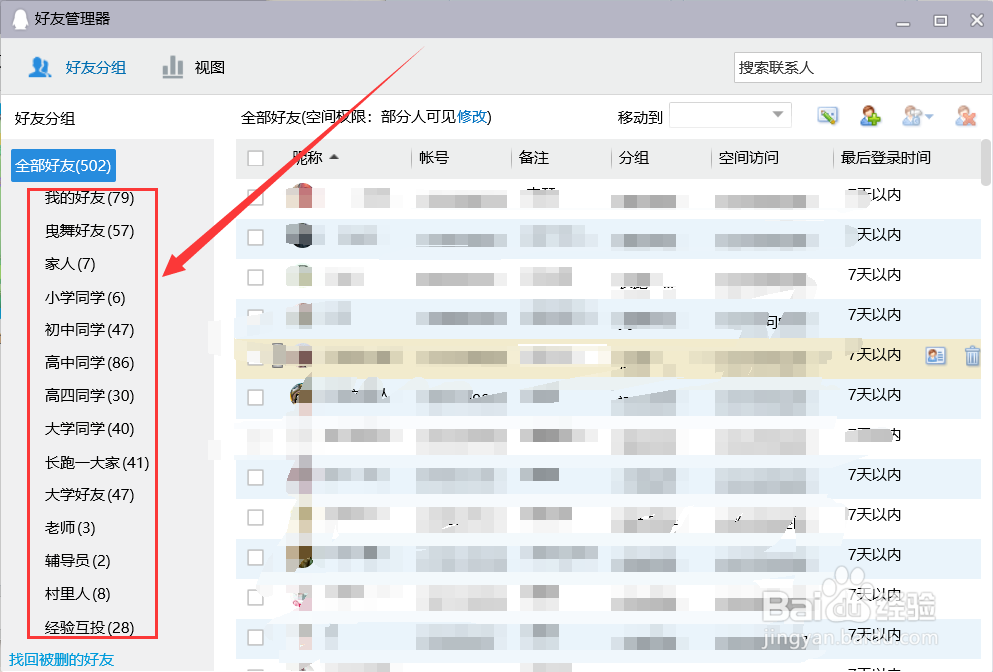Click the friend groups icon beside 好友分组

[39, 67]
